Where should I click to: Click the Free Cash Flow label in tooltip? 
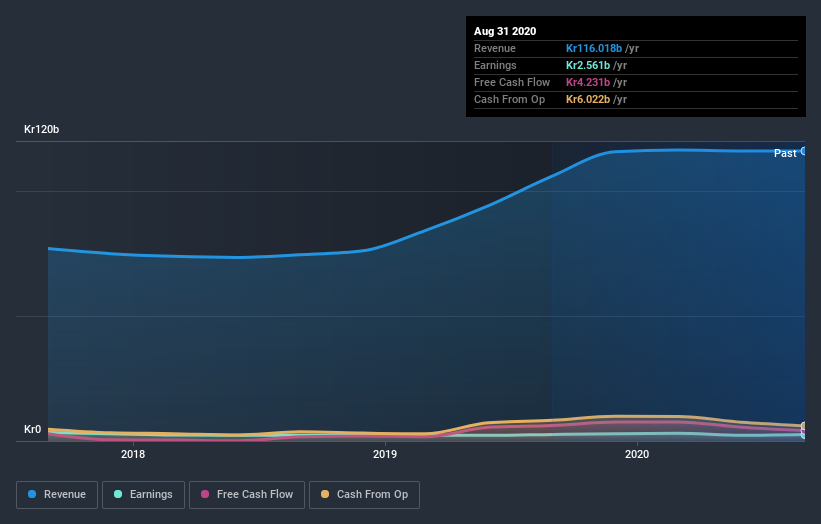(x=512, y=82)
